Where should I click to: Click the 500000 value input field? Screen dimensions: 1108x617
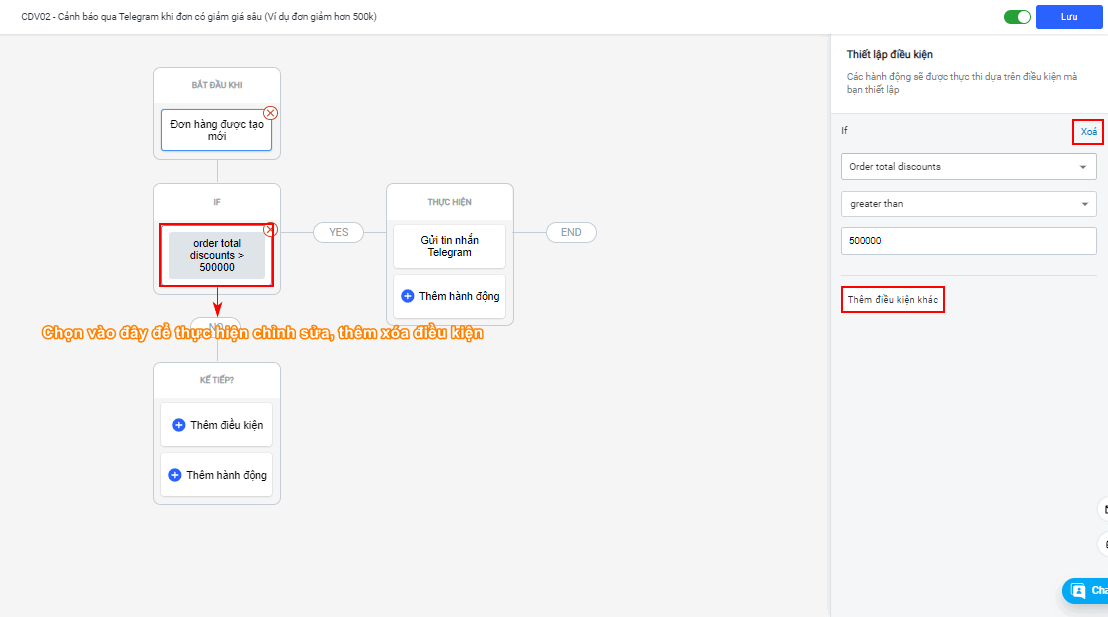pos(968,241)
